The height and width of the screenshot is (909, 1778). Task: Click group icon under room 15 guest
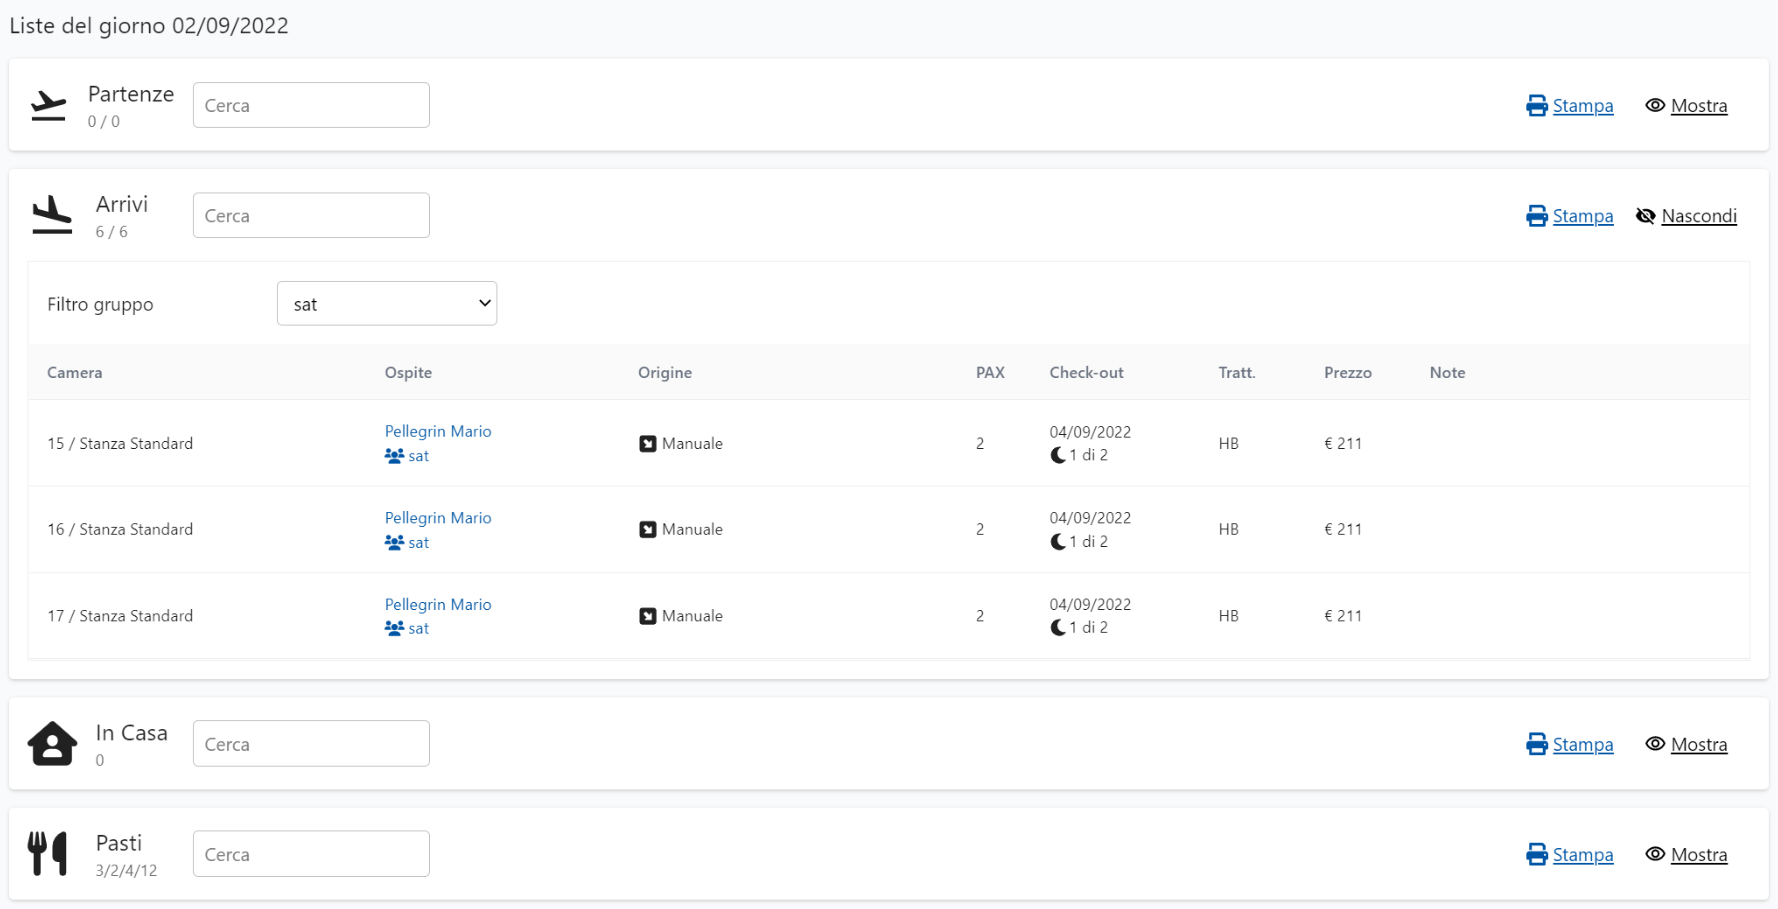394,456
